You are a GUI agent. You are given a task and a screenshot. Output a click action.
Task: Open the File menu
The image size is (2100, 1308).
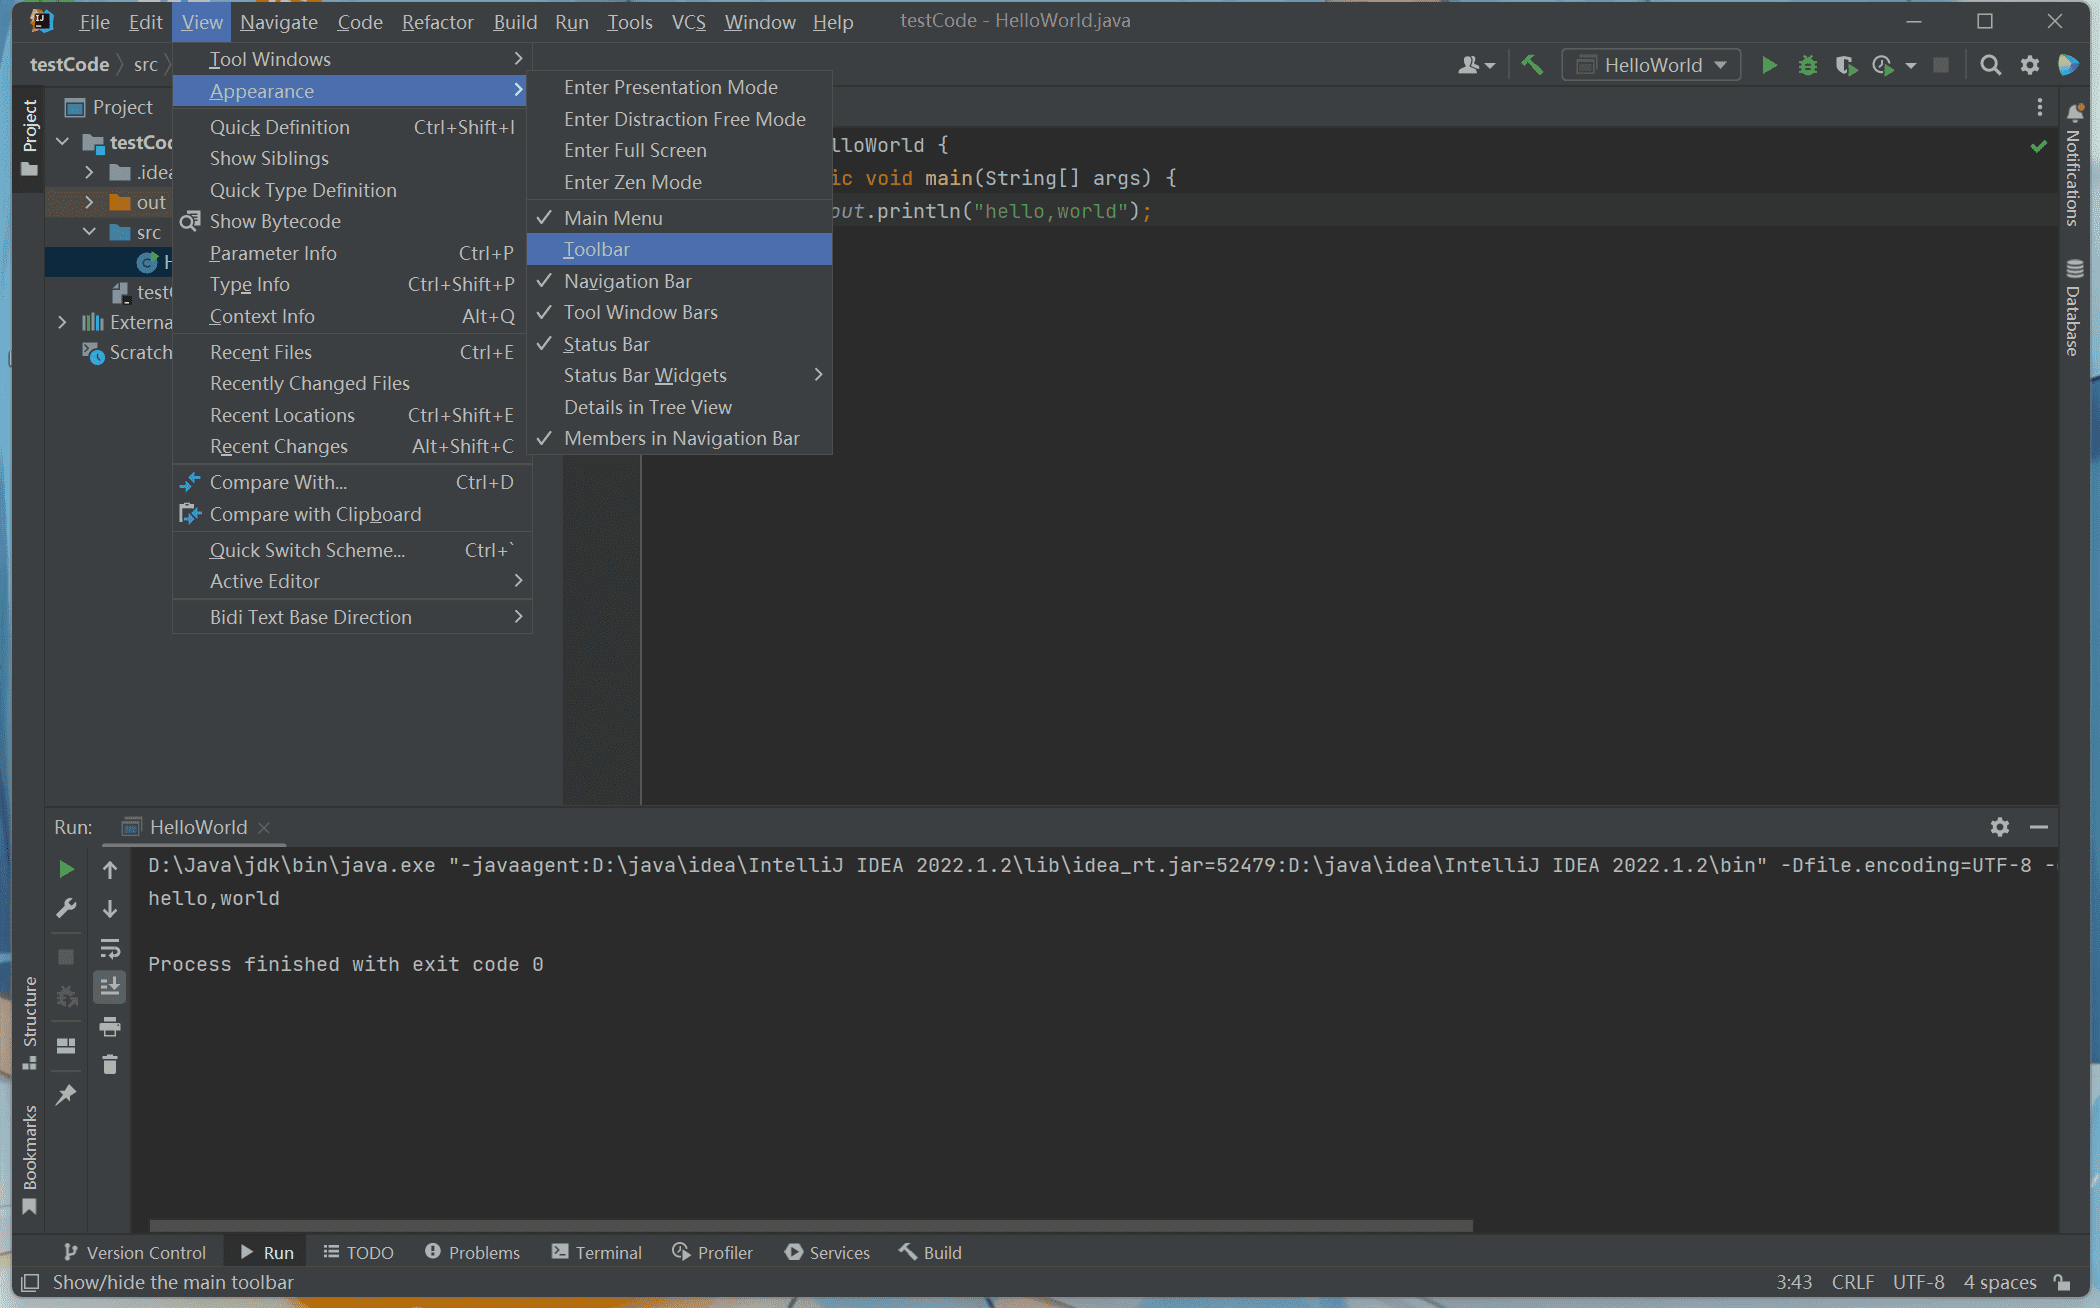coord(94,22)
